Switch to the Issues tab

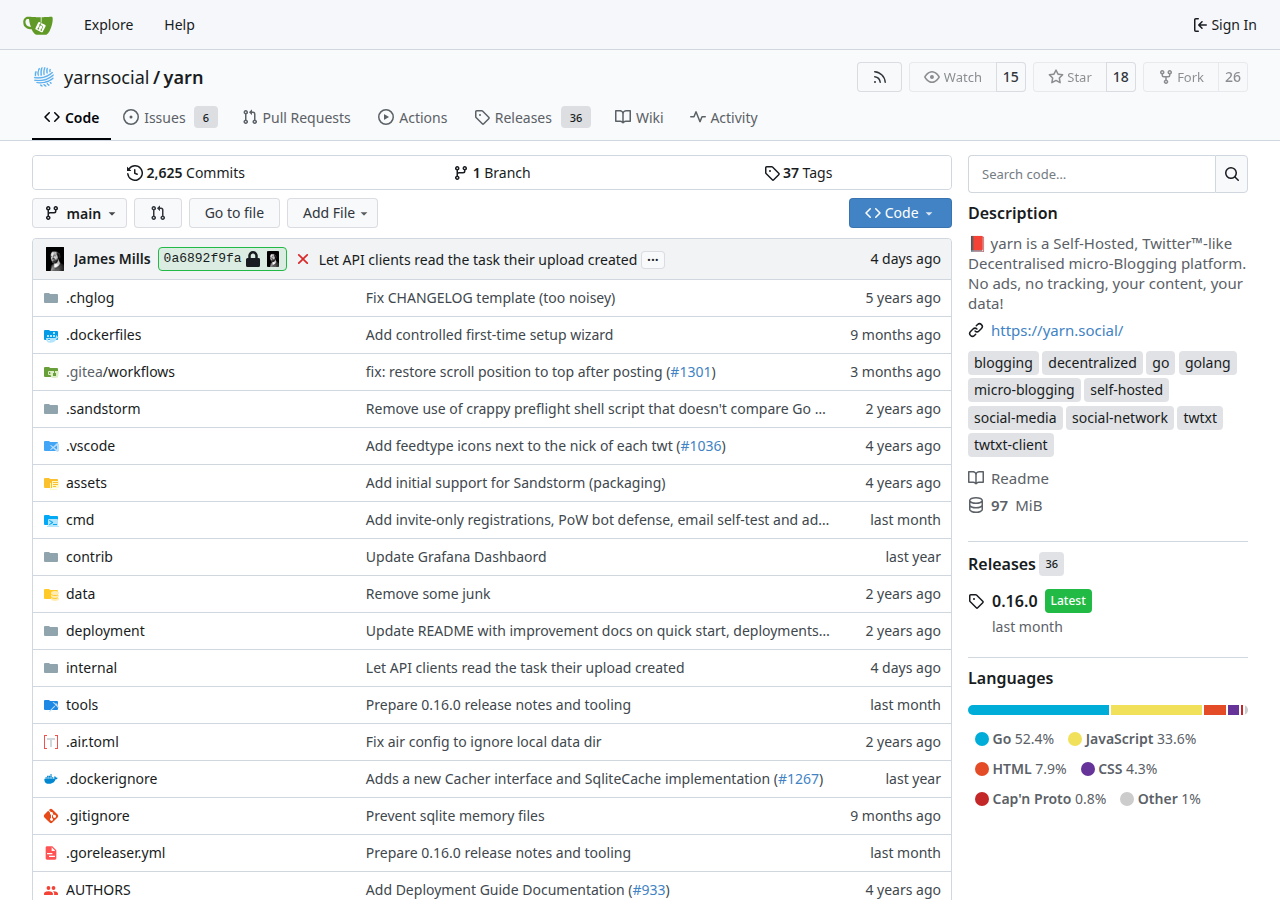tap(170, 118)
